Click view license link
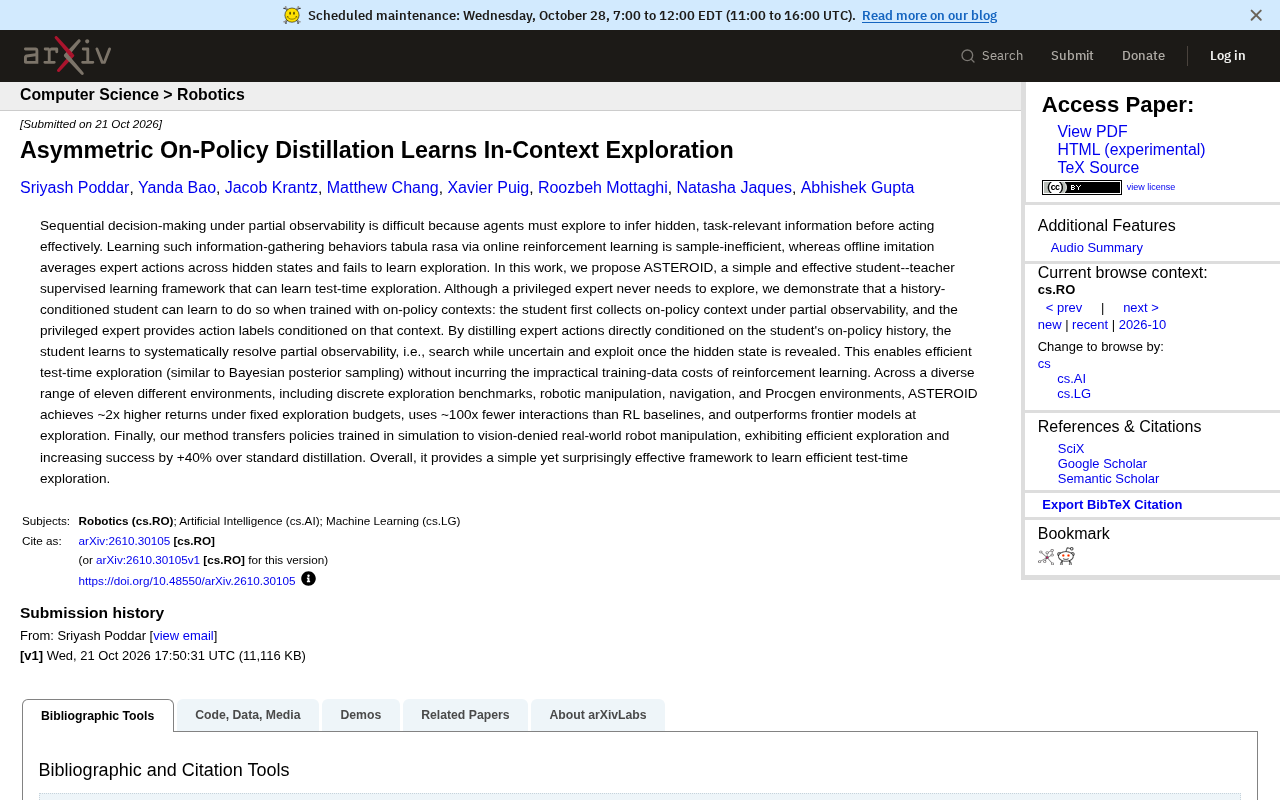 [x=1151, y=187]
